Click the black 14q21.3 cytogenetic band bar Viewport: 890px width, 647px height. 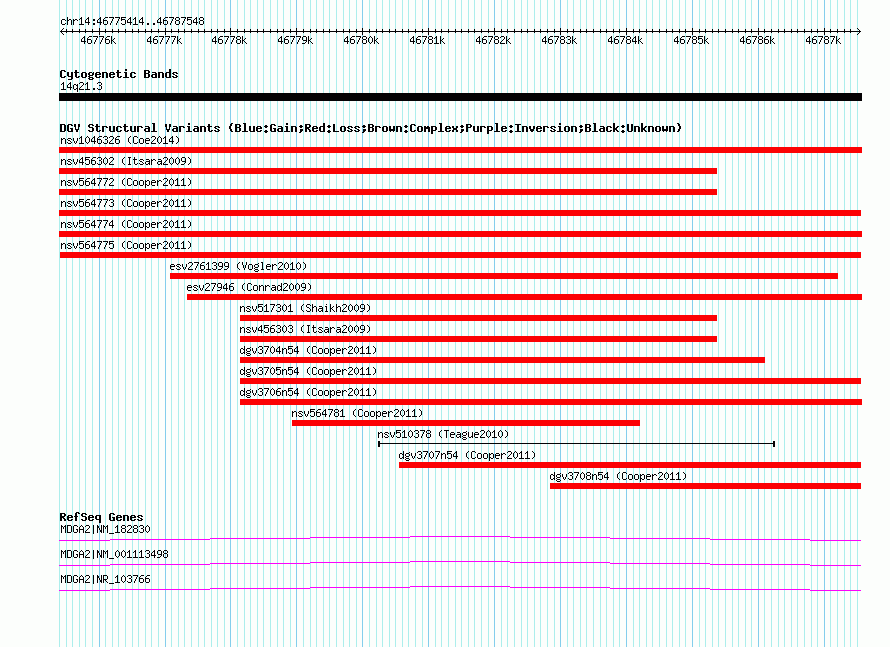point(460,97)
